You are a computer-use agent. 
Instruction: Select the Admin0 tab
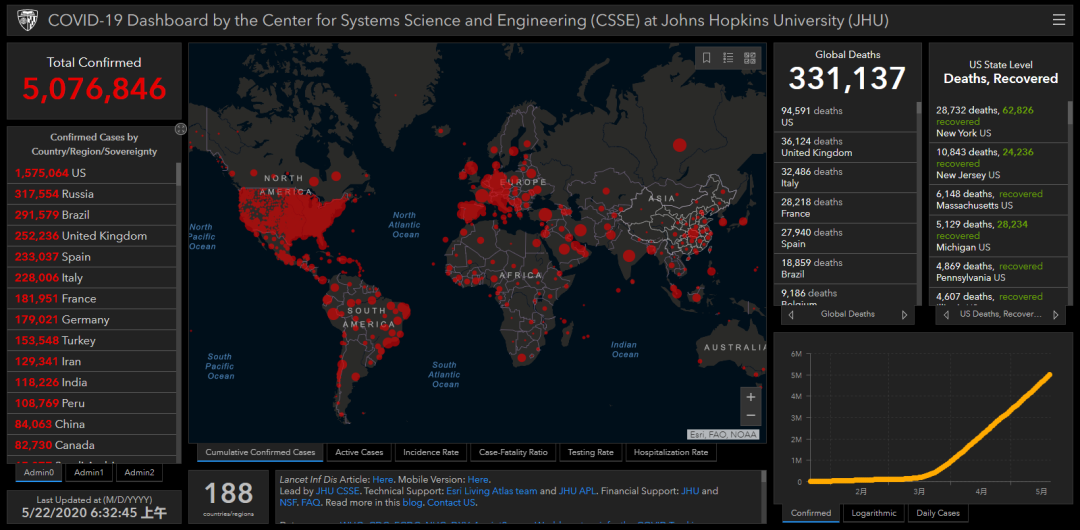pyautogui.click(x=39, y=473)
